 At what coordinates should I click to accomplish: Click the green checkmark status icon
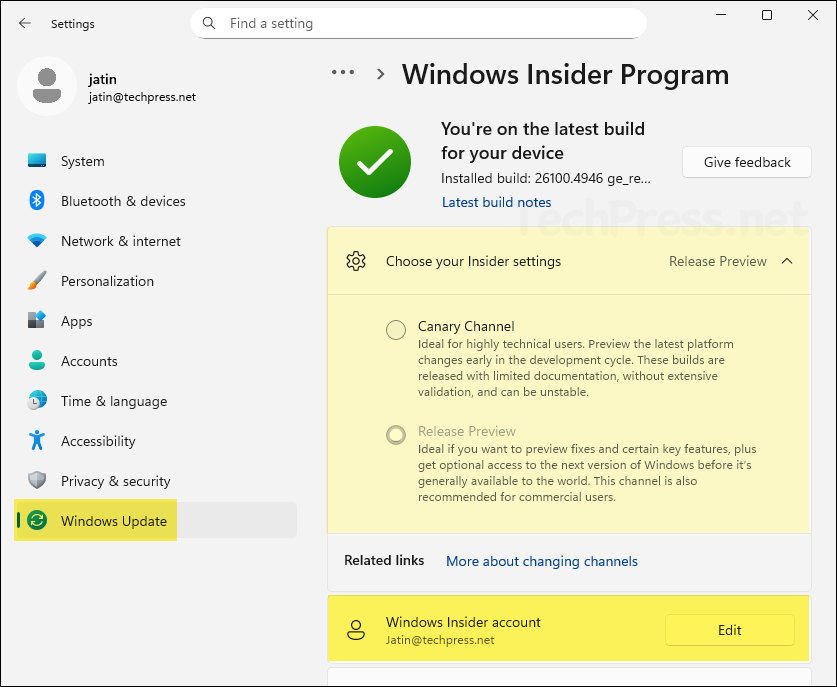pyautogui.click(x=375, y=162)
